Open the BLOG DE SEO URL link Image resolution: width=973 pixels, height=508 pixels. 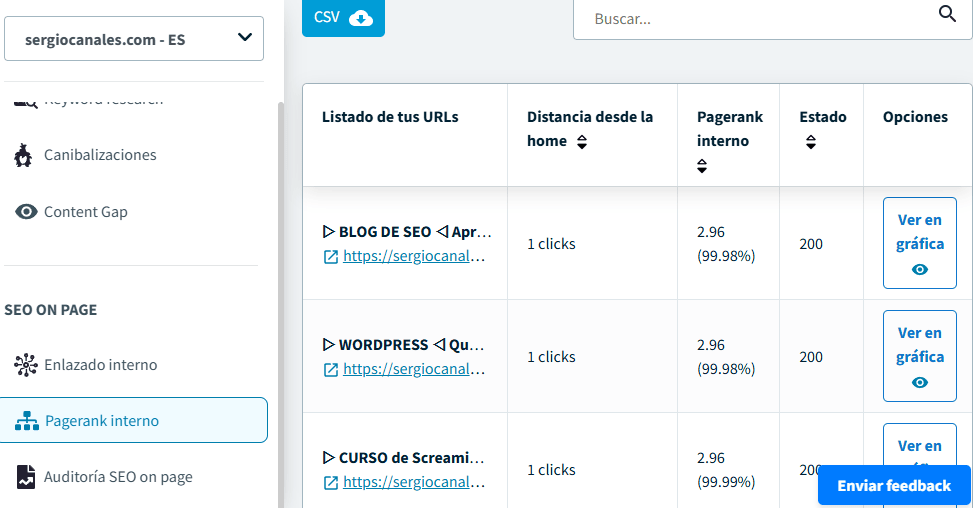click(x=414, y=256)
